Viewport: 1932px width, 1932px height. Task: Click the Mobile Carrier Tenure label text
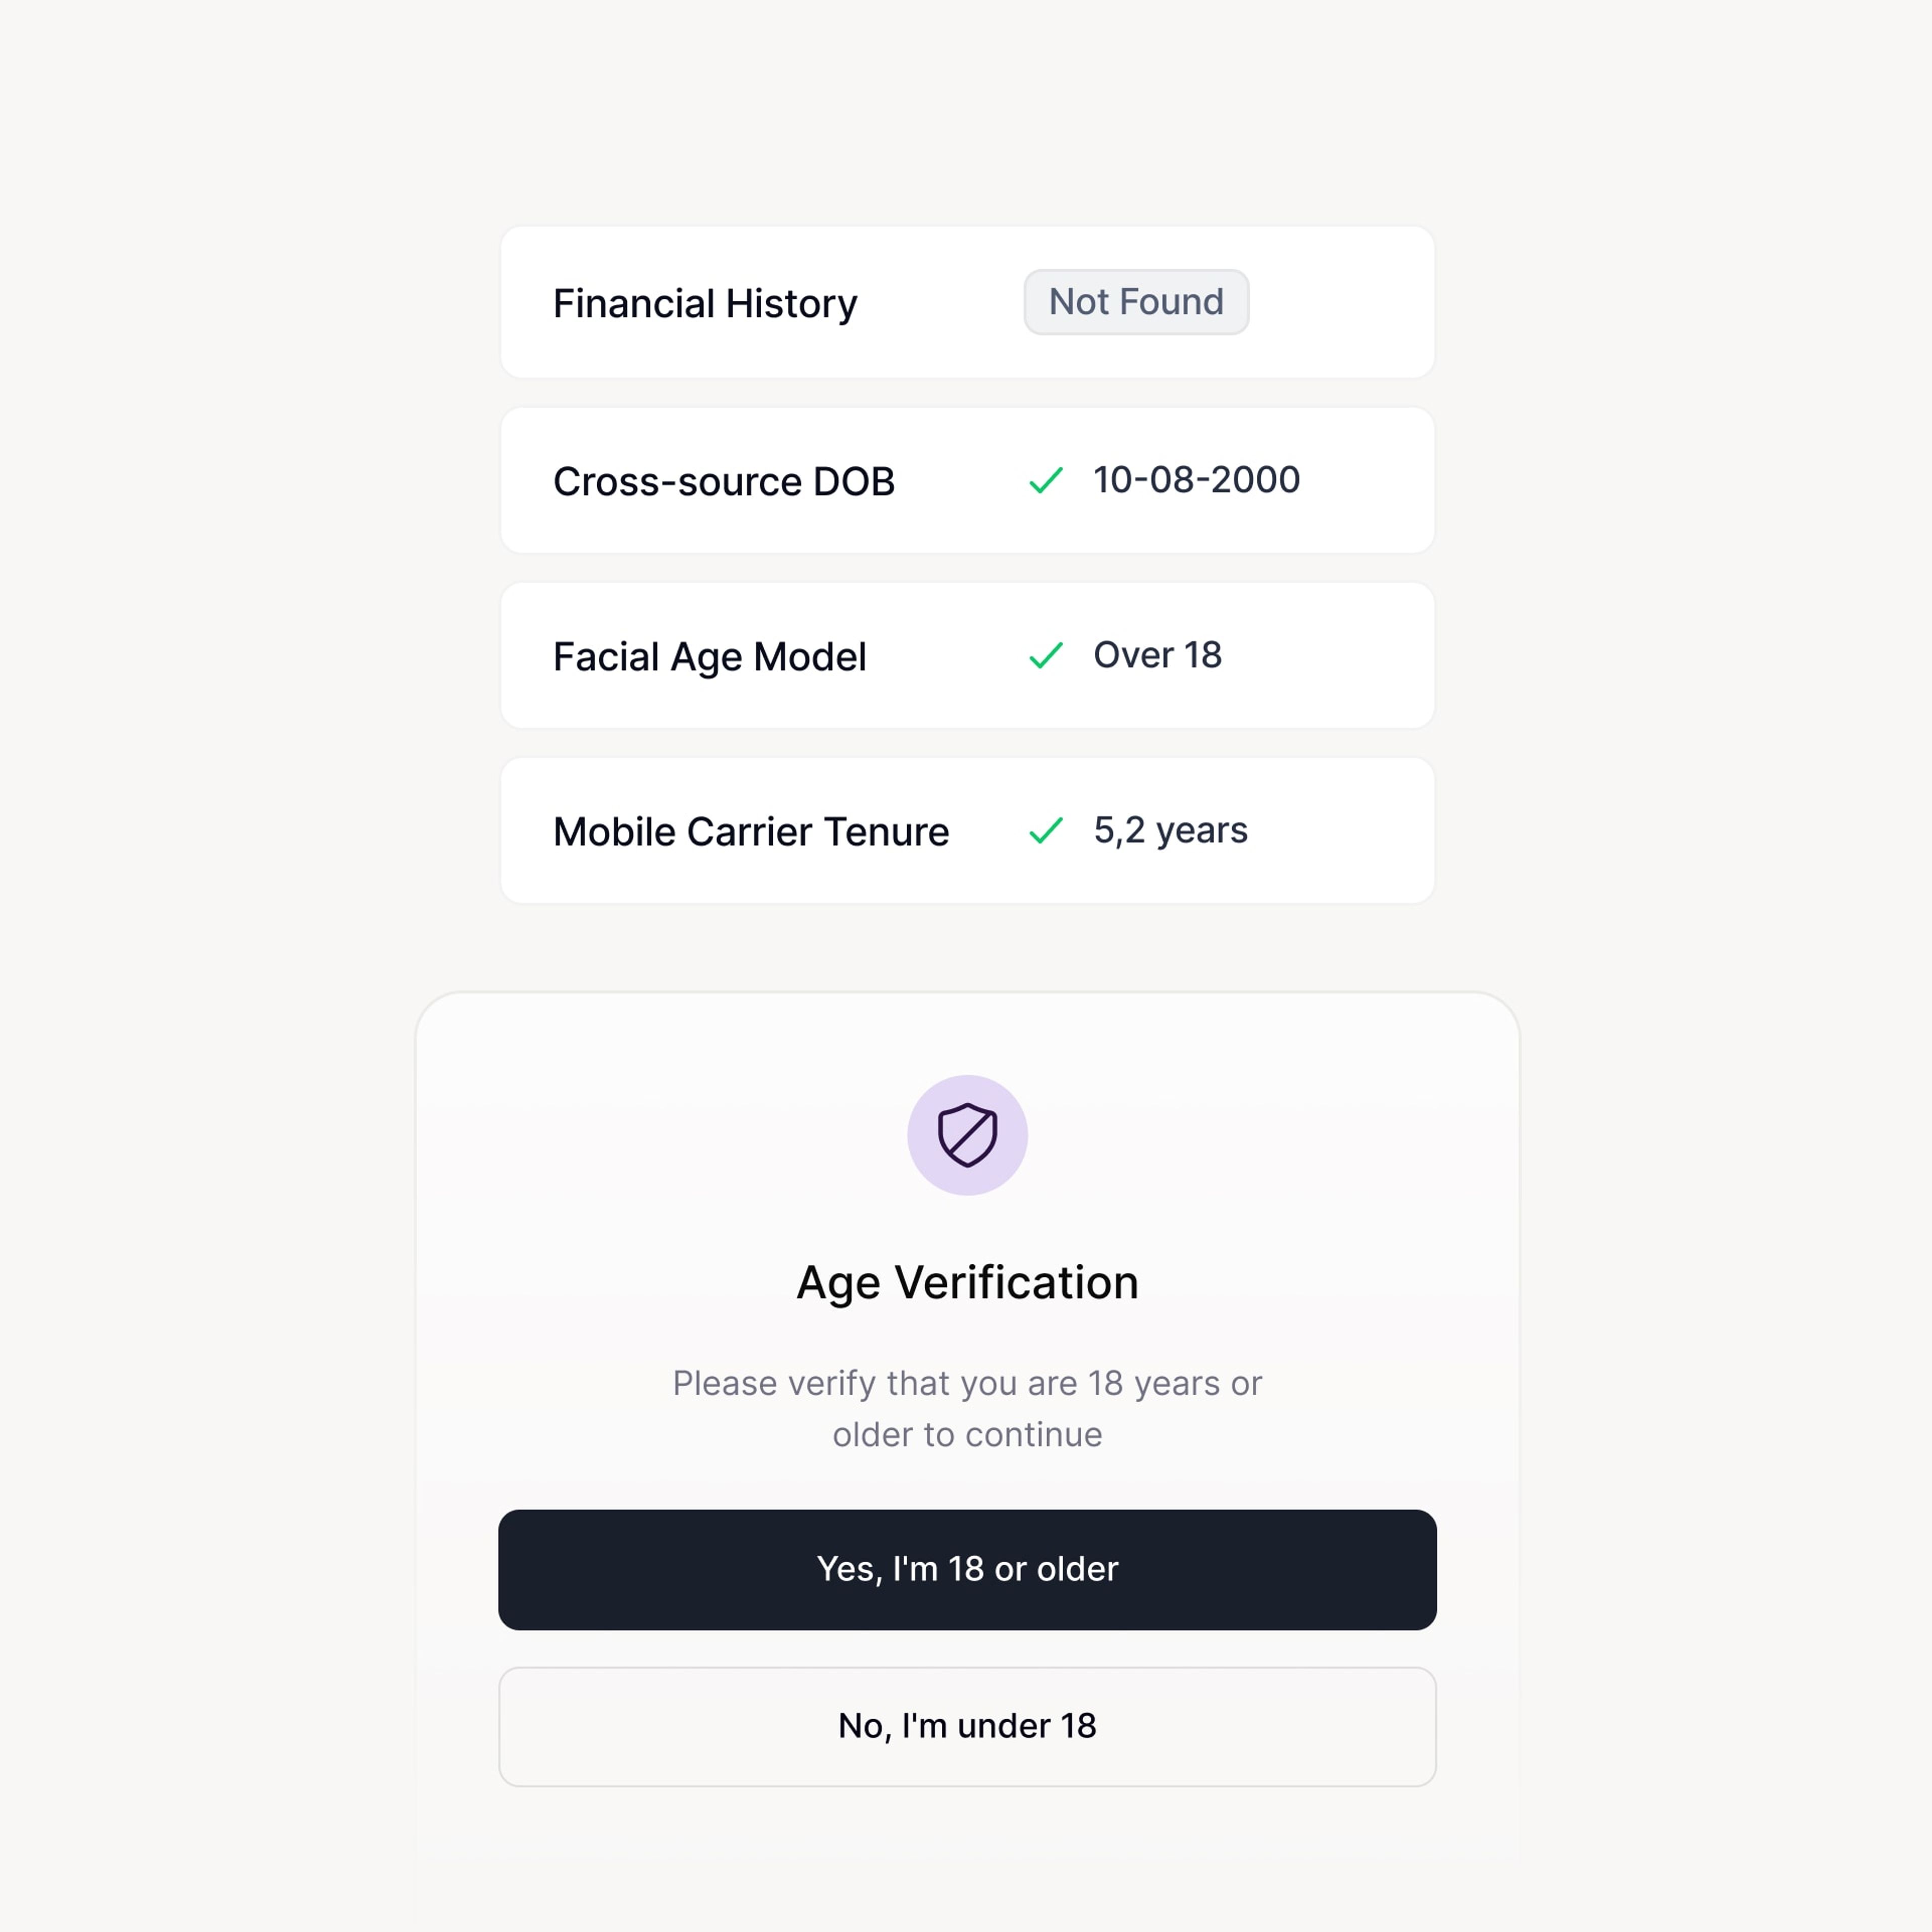750,832
